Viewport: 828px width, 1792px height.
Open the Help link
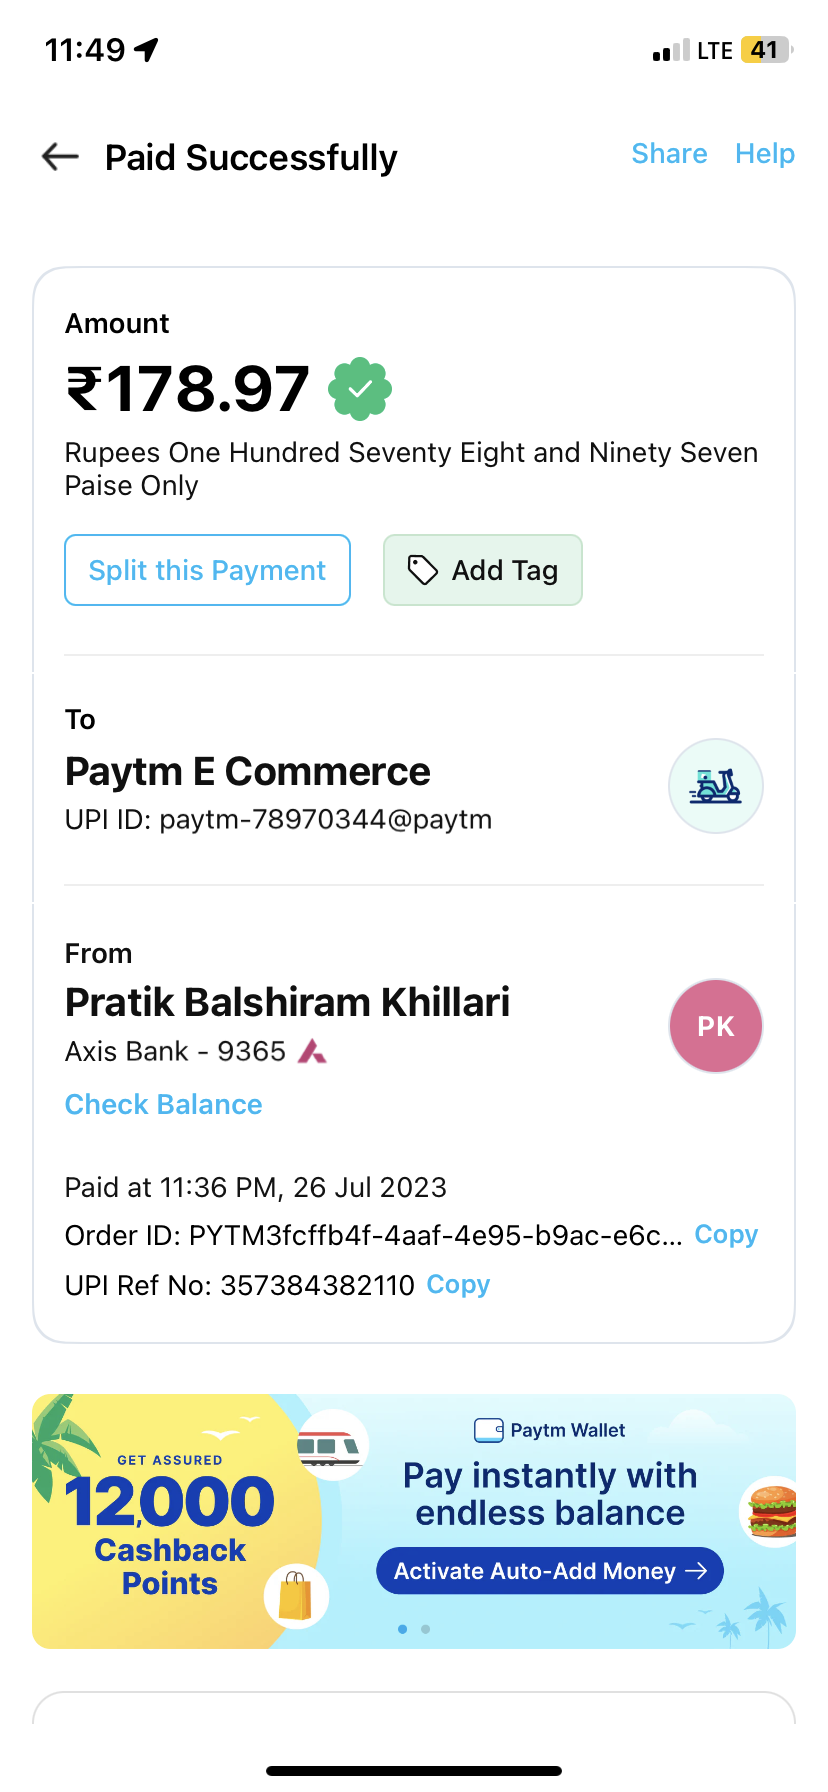765,154
